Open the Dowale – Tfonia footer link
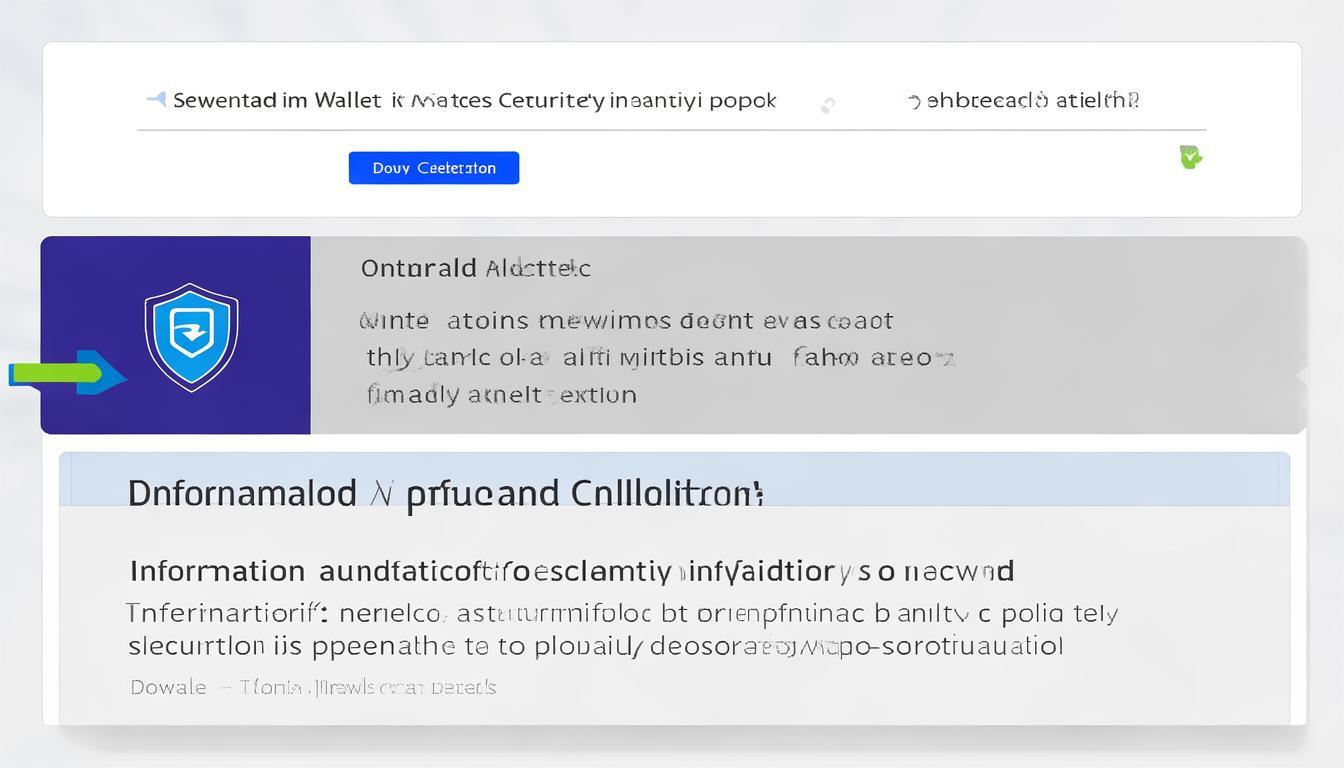The image size is (1344, 768). coord(312,687)
